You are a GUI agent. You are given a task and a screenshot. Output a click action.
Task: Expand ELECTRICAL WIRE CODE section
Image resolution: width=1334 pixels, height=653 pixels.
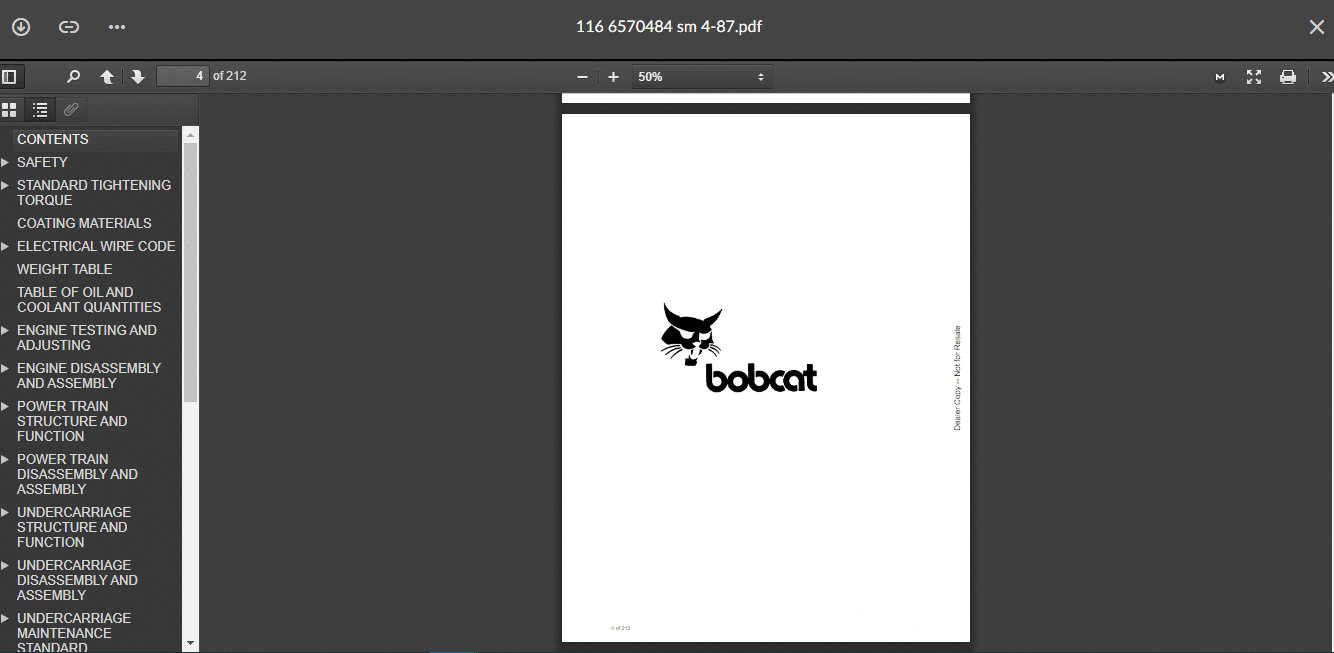[5, 246]
